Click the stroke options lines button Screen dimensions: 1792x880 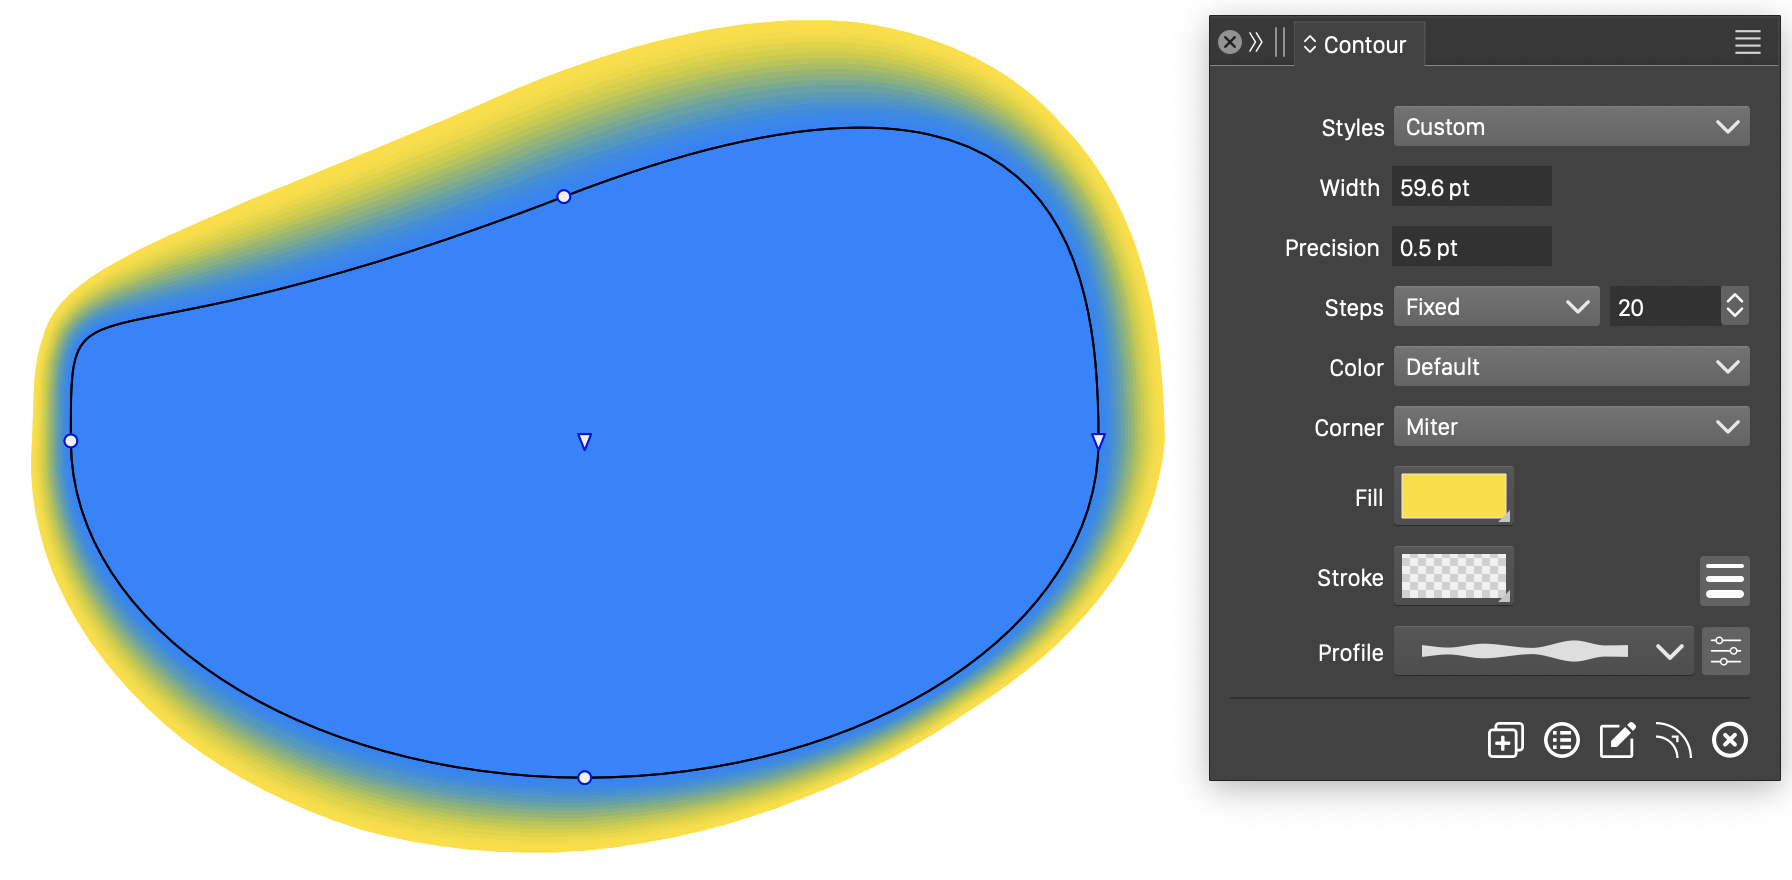point(1724,580)
